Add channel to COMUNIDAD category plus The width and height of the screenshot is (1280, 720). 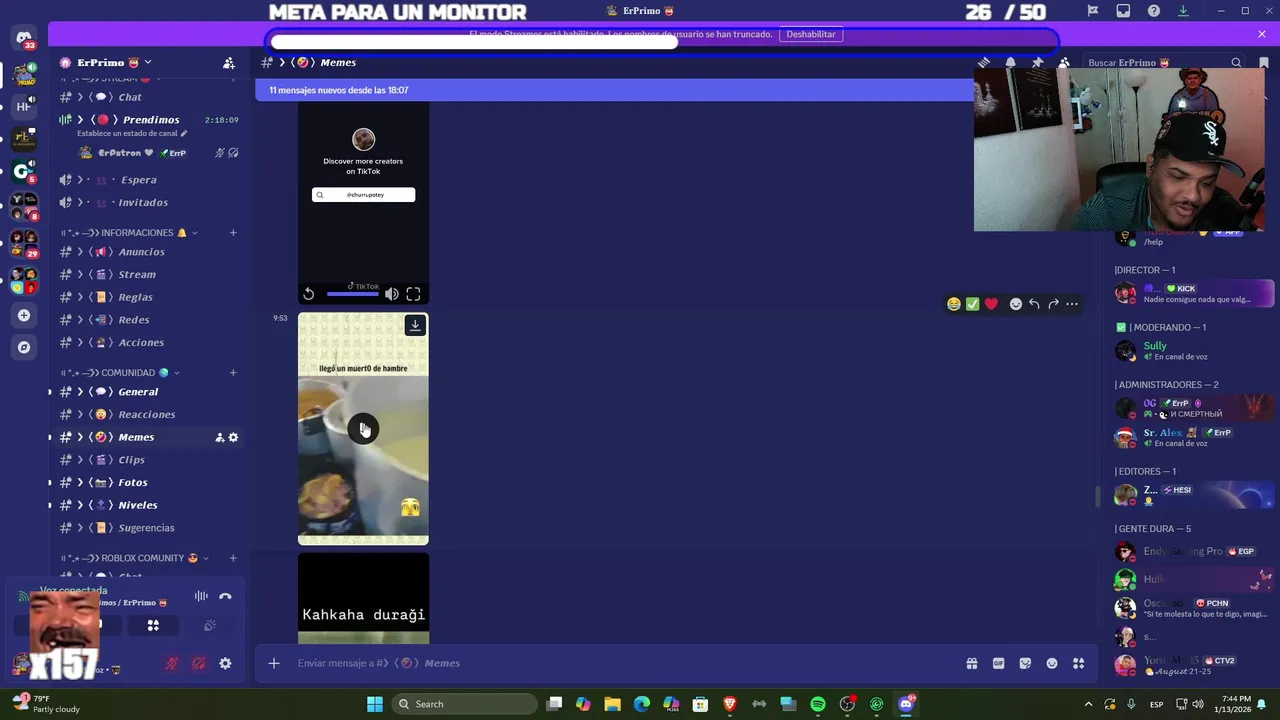233,373
